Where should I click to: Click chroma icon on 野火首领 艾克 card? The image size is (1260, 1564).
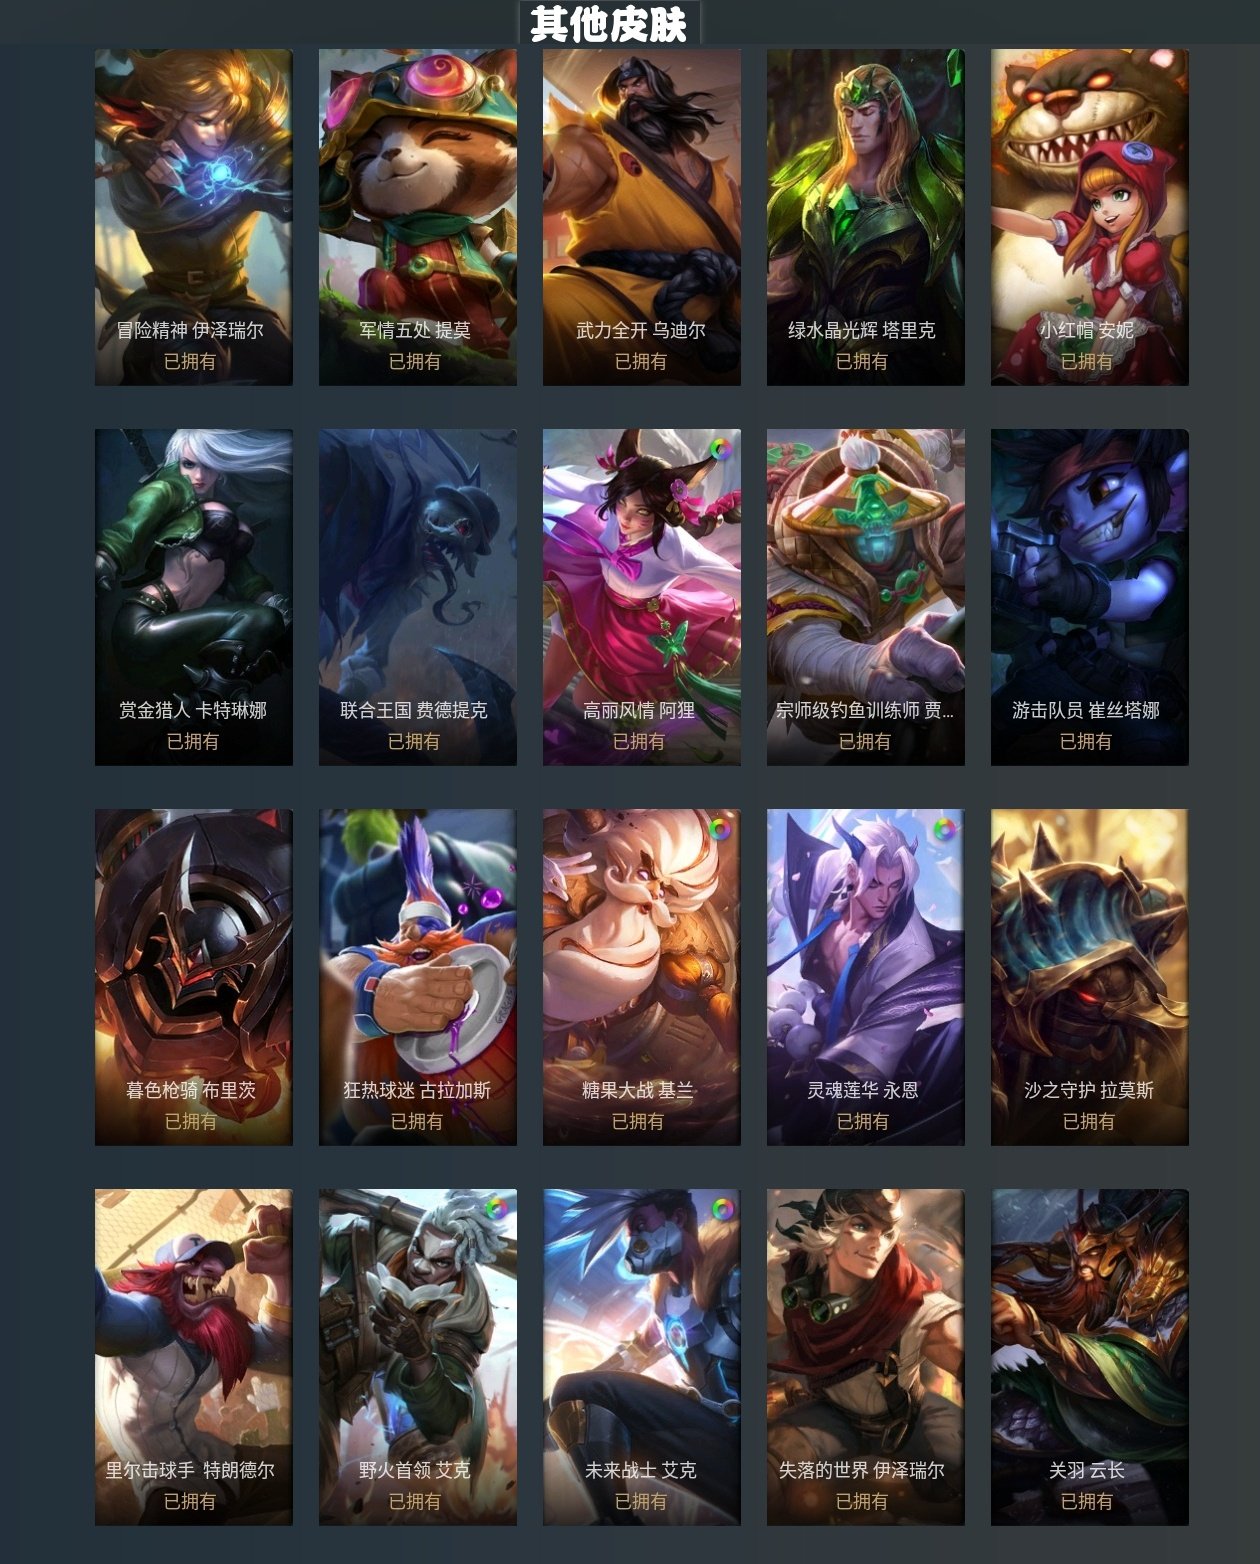coord(496,1209)
